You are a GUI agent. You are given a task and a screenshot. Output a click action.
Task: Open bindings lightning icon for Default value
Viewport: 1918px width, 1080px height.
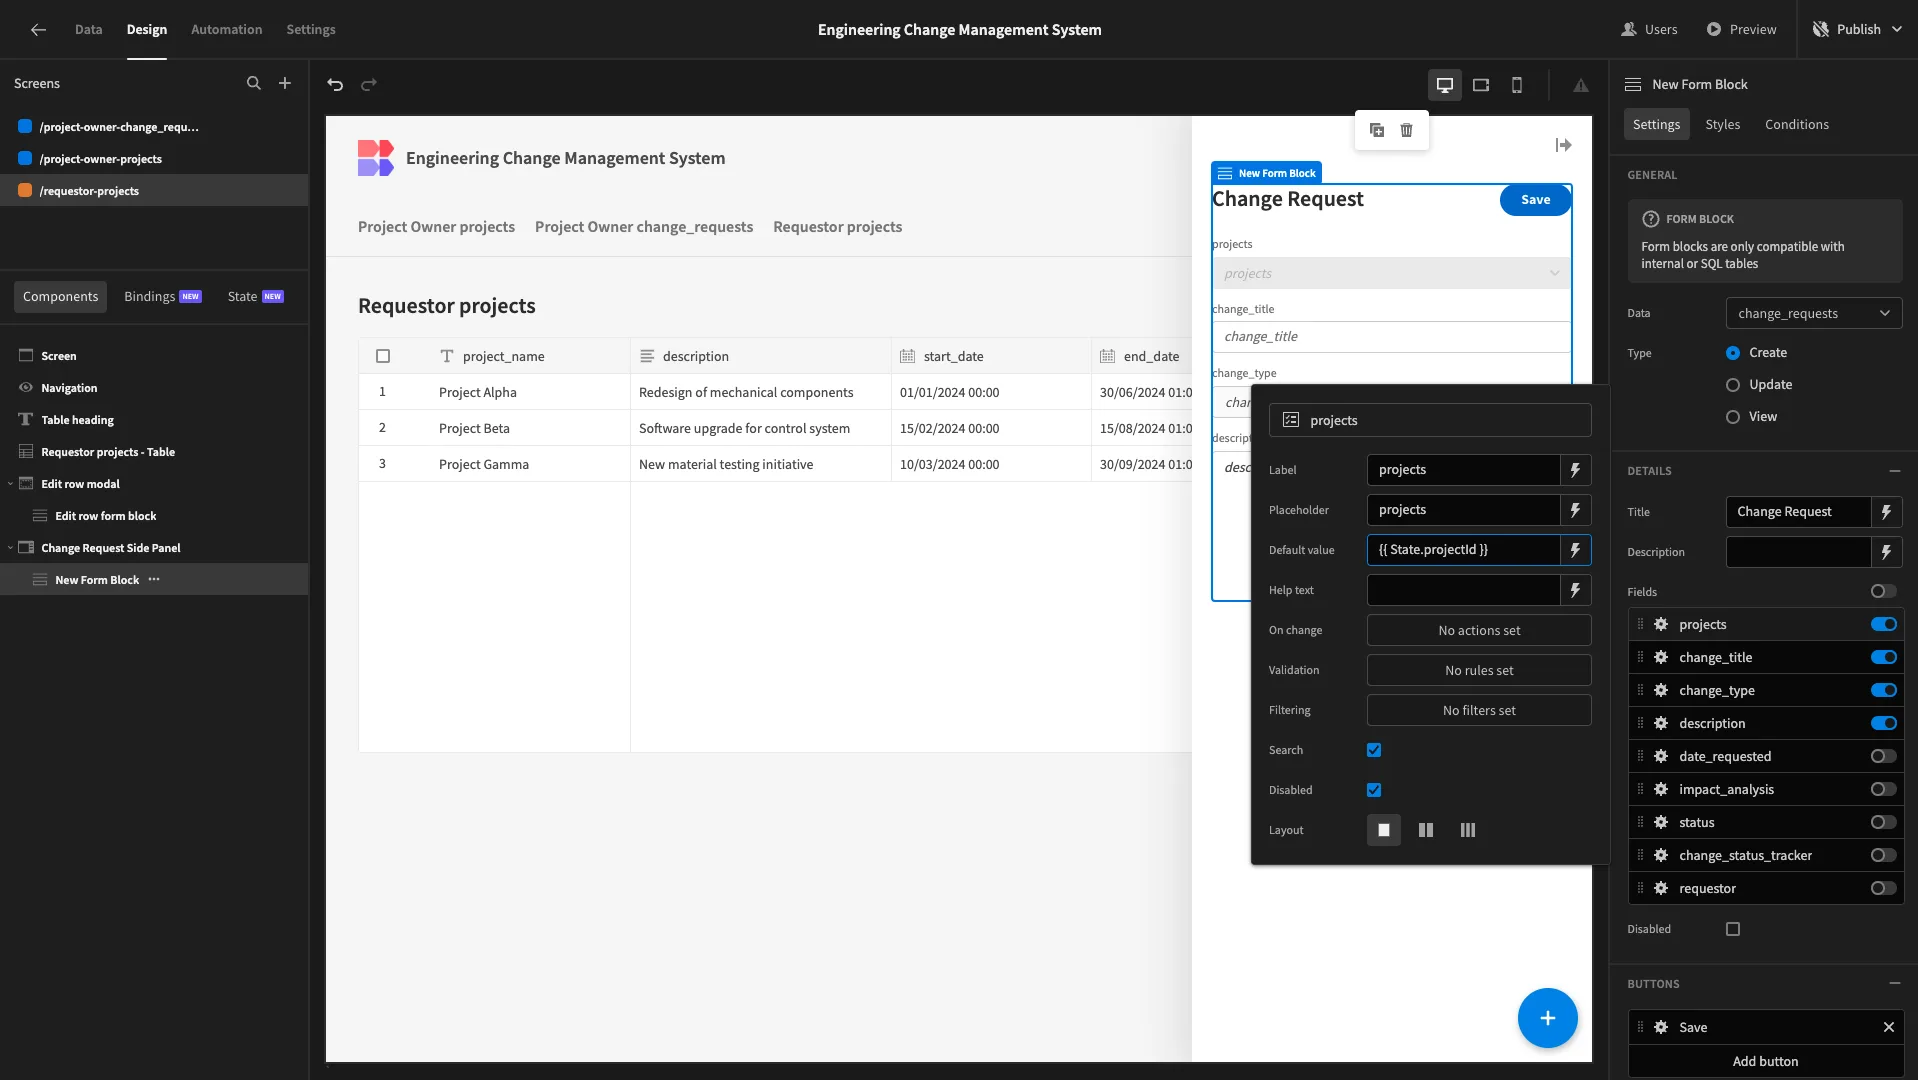point(1575,550)
